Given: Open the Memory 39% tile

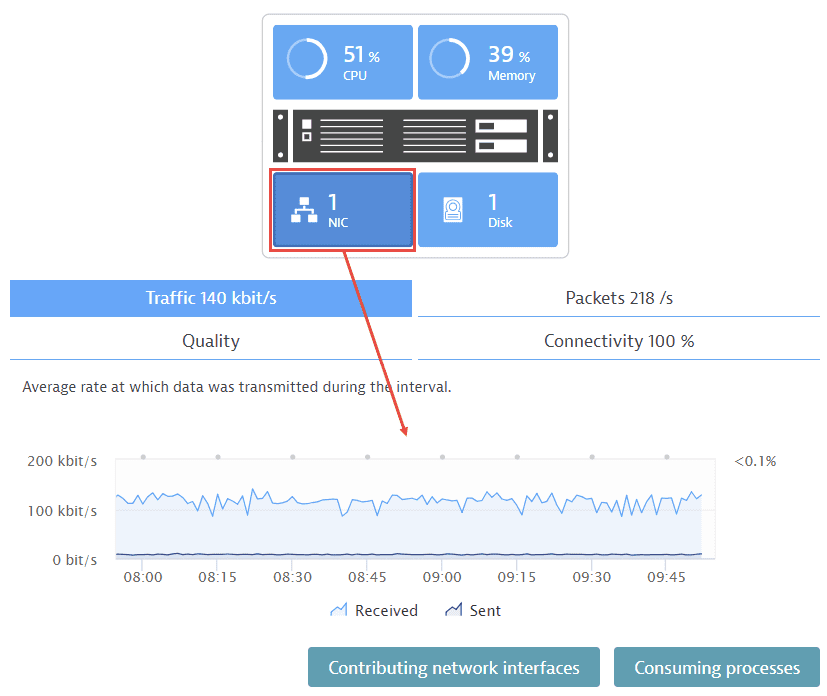Looking at the screenshot, I should pos(488,62).
